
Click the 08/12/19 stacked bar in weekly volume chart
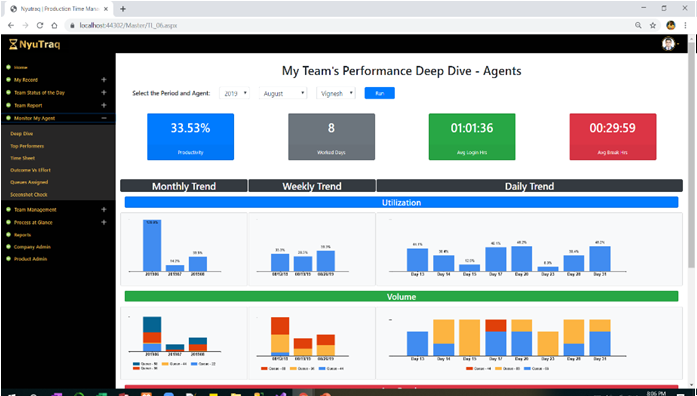[x=280, y=336]
